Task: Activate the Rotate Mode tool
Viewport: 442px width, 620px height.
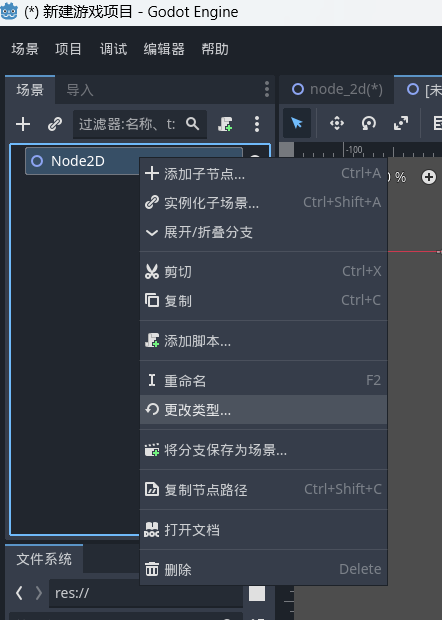Action: (x=369, y=123)
